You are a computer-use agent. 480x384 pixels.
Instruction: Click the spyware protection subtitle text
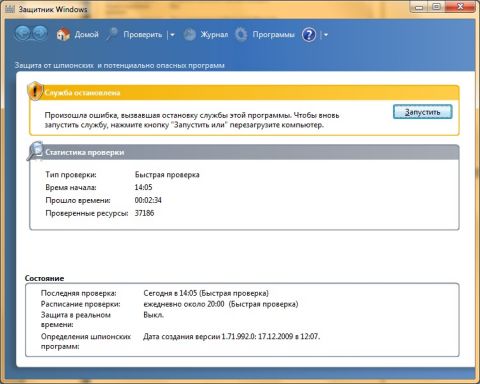coord(120,66)
